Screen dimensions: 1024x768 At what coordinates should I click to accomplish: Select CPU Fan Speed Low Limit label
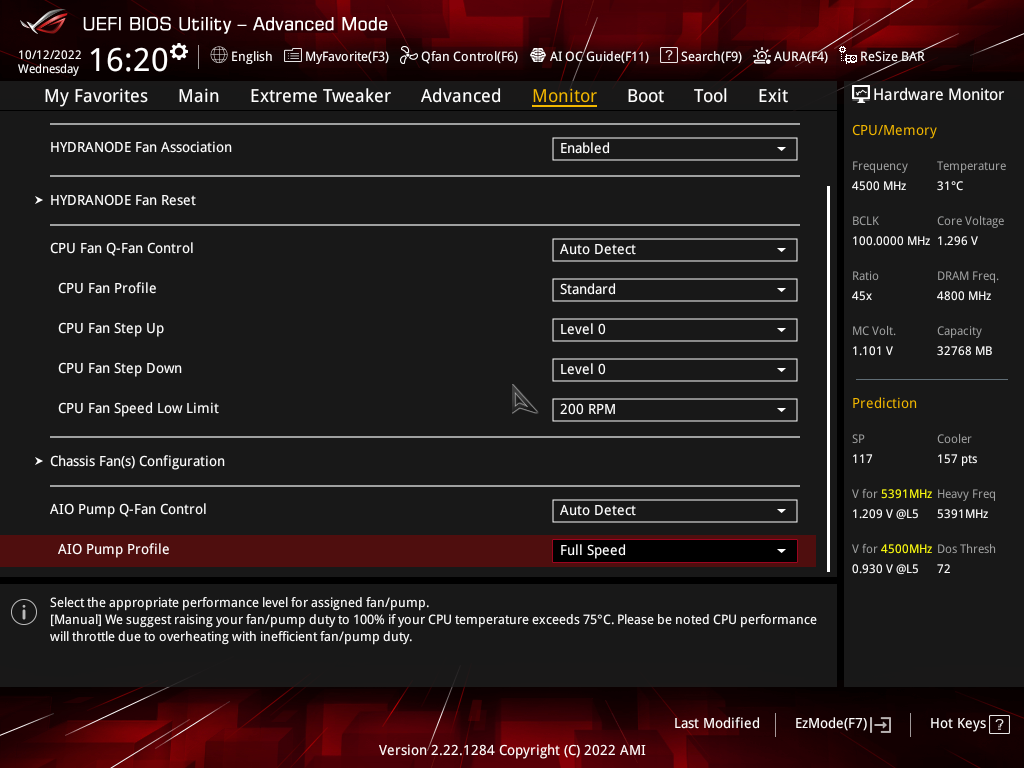click(x=138, y=408)
